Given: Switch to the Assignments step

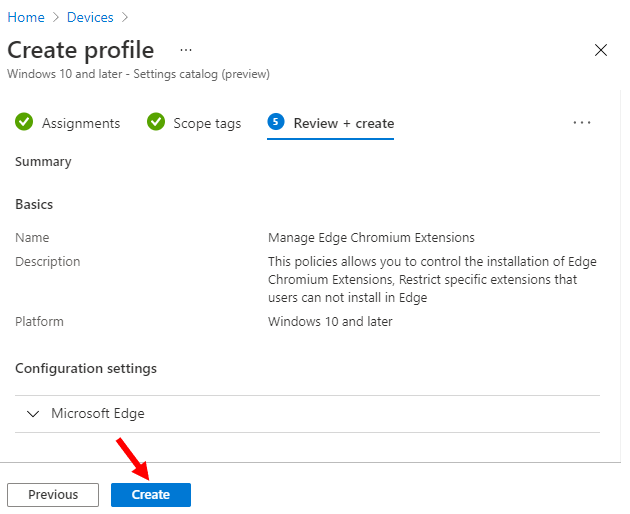Looking at the screenshot, I should coord(68,123).
